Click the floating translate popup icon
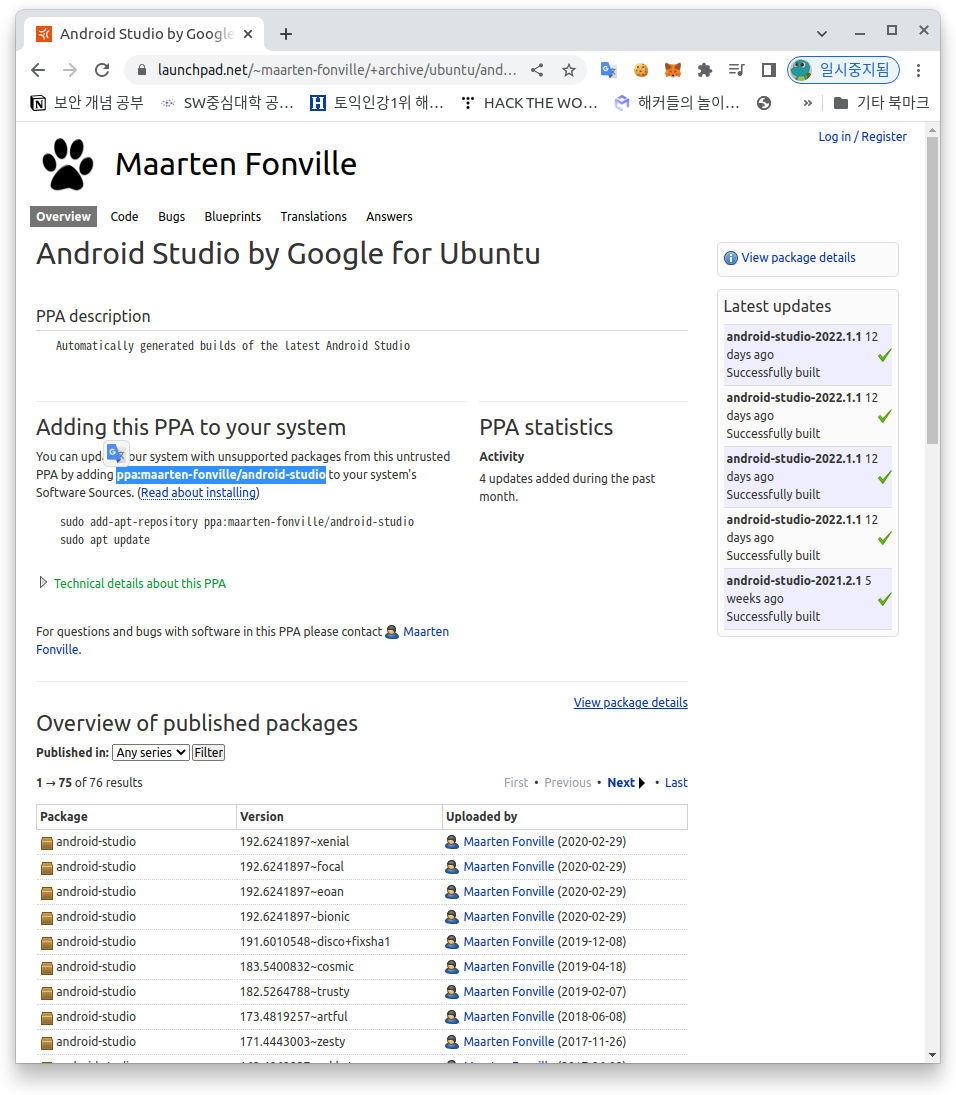 point(116,454)
